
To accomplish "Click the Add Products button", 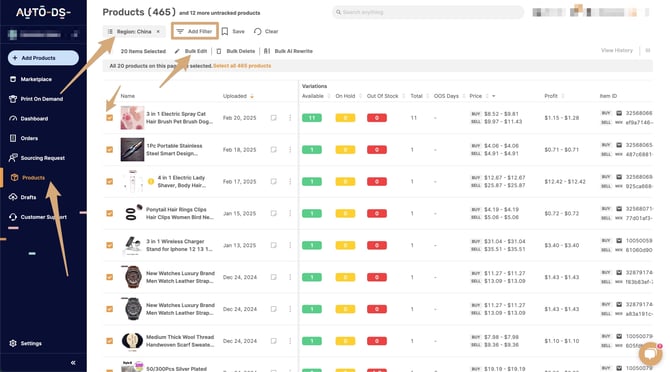I will pos(43,58).
